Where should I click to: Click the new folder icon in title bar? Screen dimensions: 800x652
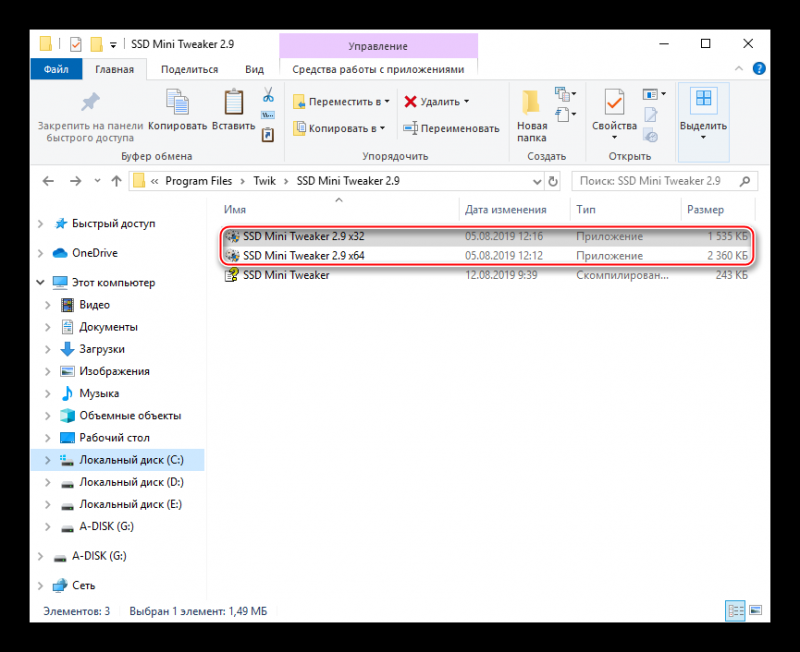[96, 44]
